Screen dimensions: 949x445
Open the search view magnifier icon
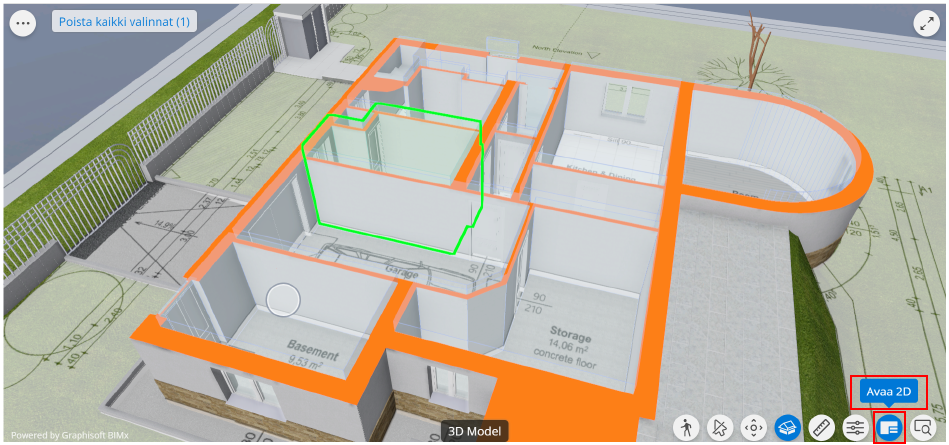point(924,428)
